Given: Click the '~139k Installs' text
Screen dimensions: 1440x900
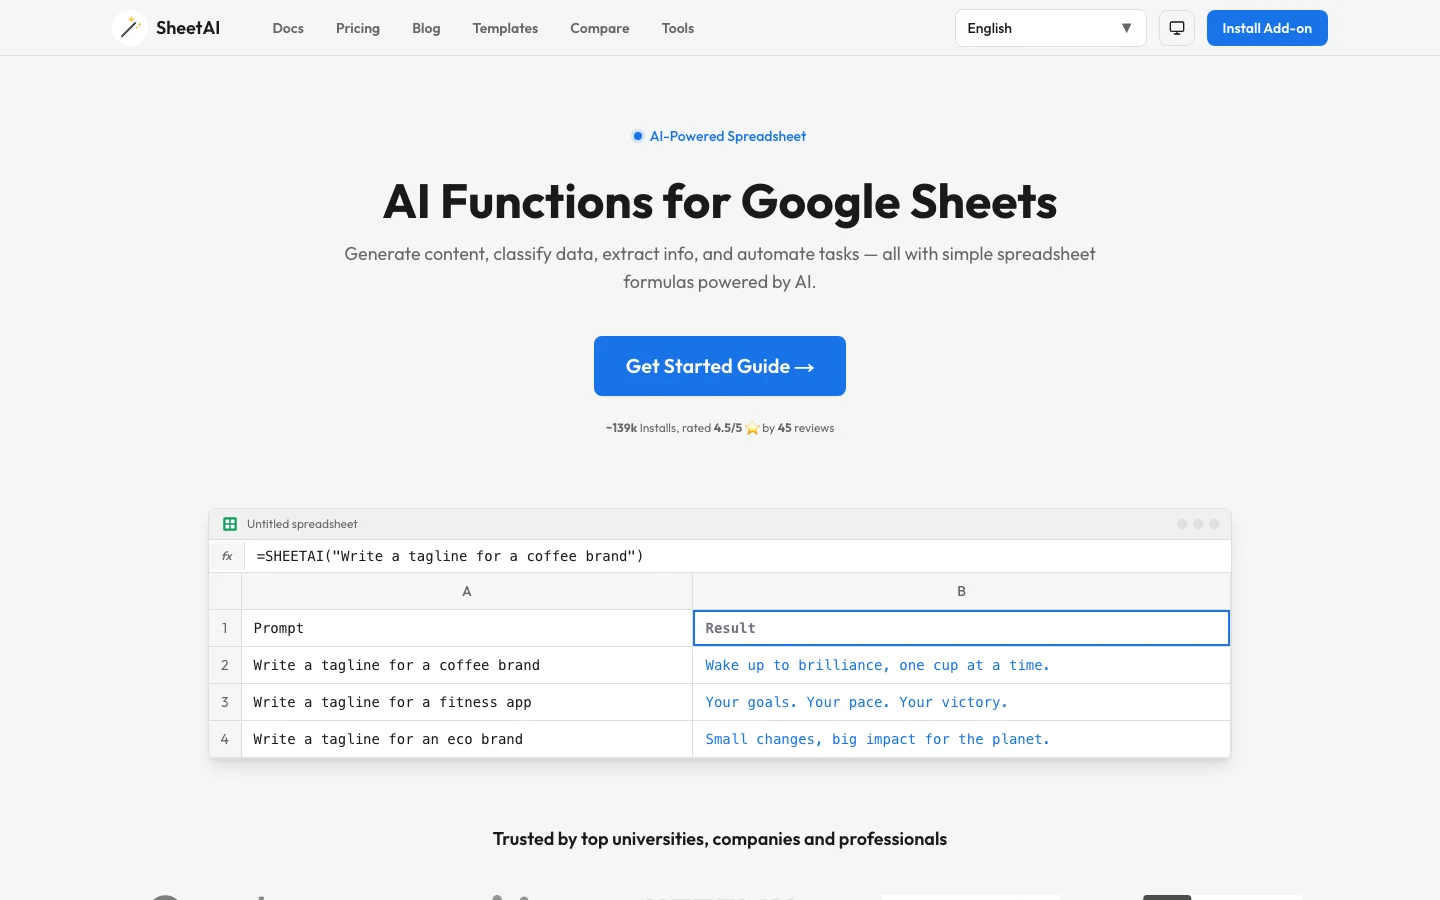Looking at the screenshot, I should 640,428.
